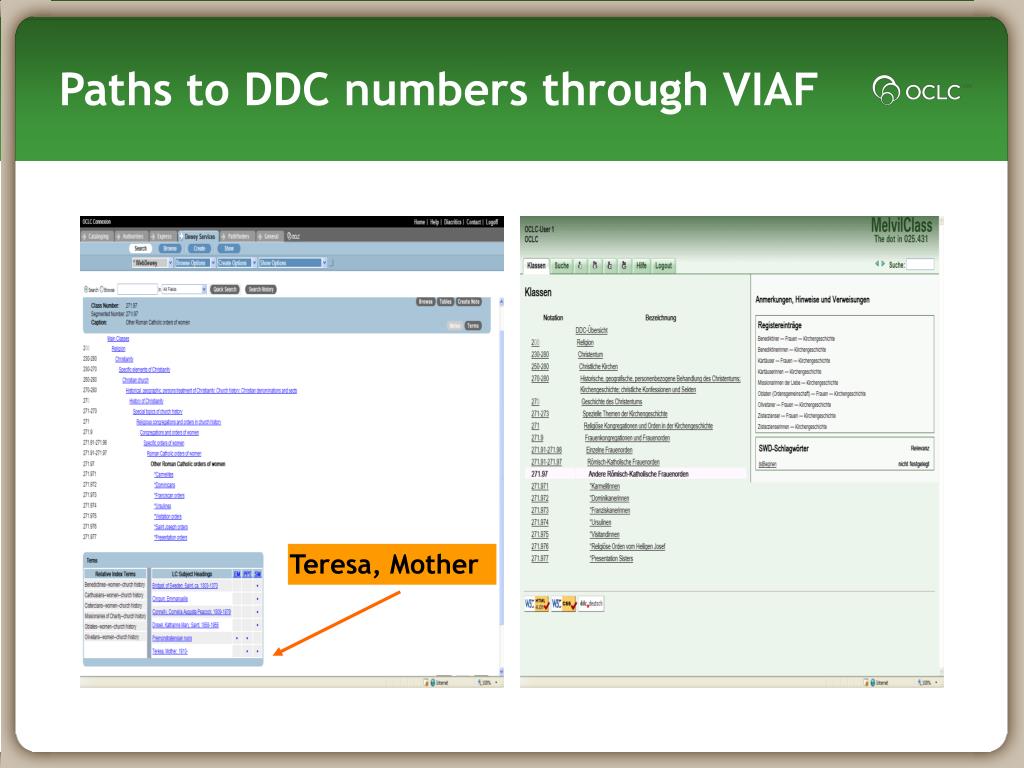Open Dewey Services tab in OCLC Connexion

click(x=197, y=236)
